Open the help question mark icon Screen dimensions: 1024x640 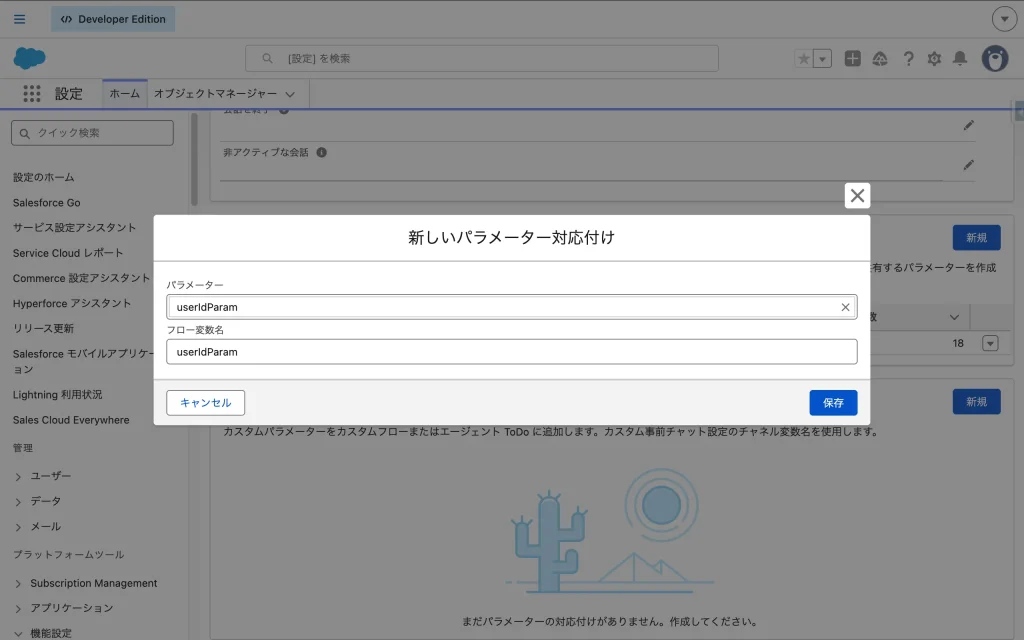(x=908, y=59)
